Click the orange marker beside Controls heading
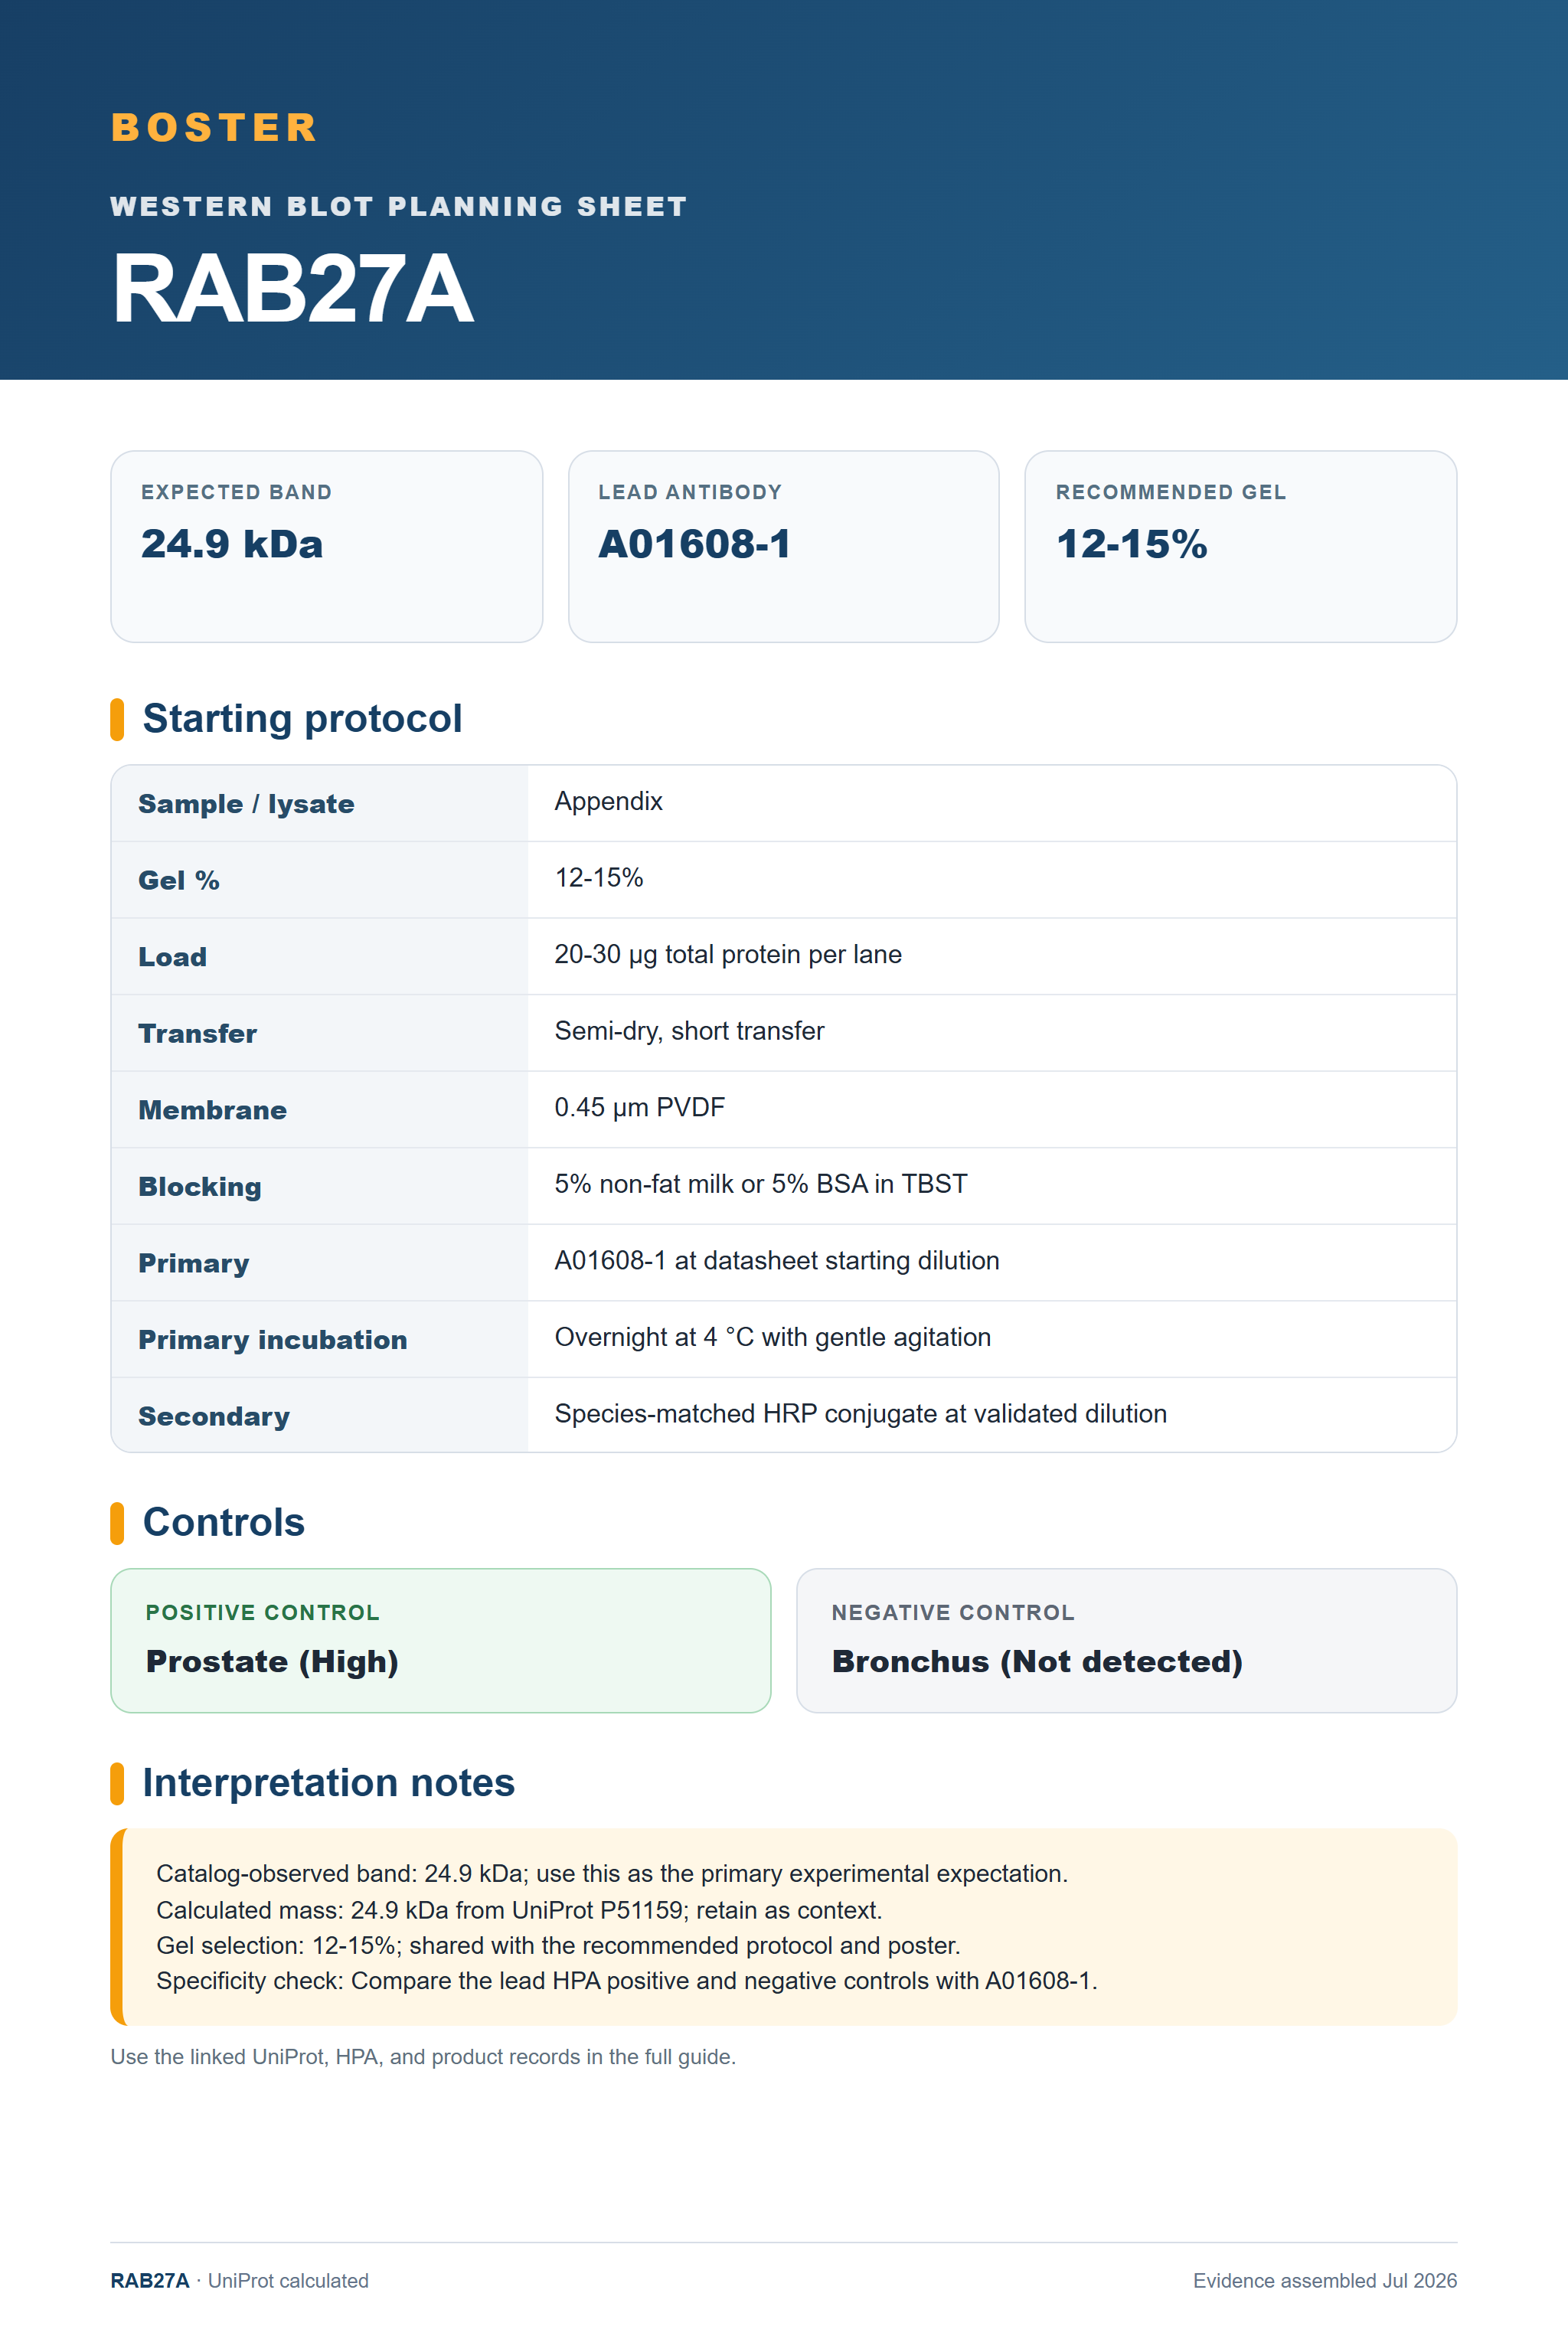Screen dimensions: 1568x2352 tap(117, 1523)
